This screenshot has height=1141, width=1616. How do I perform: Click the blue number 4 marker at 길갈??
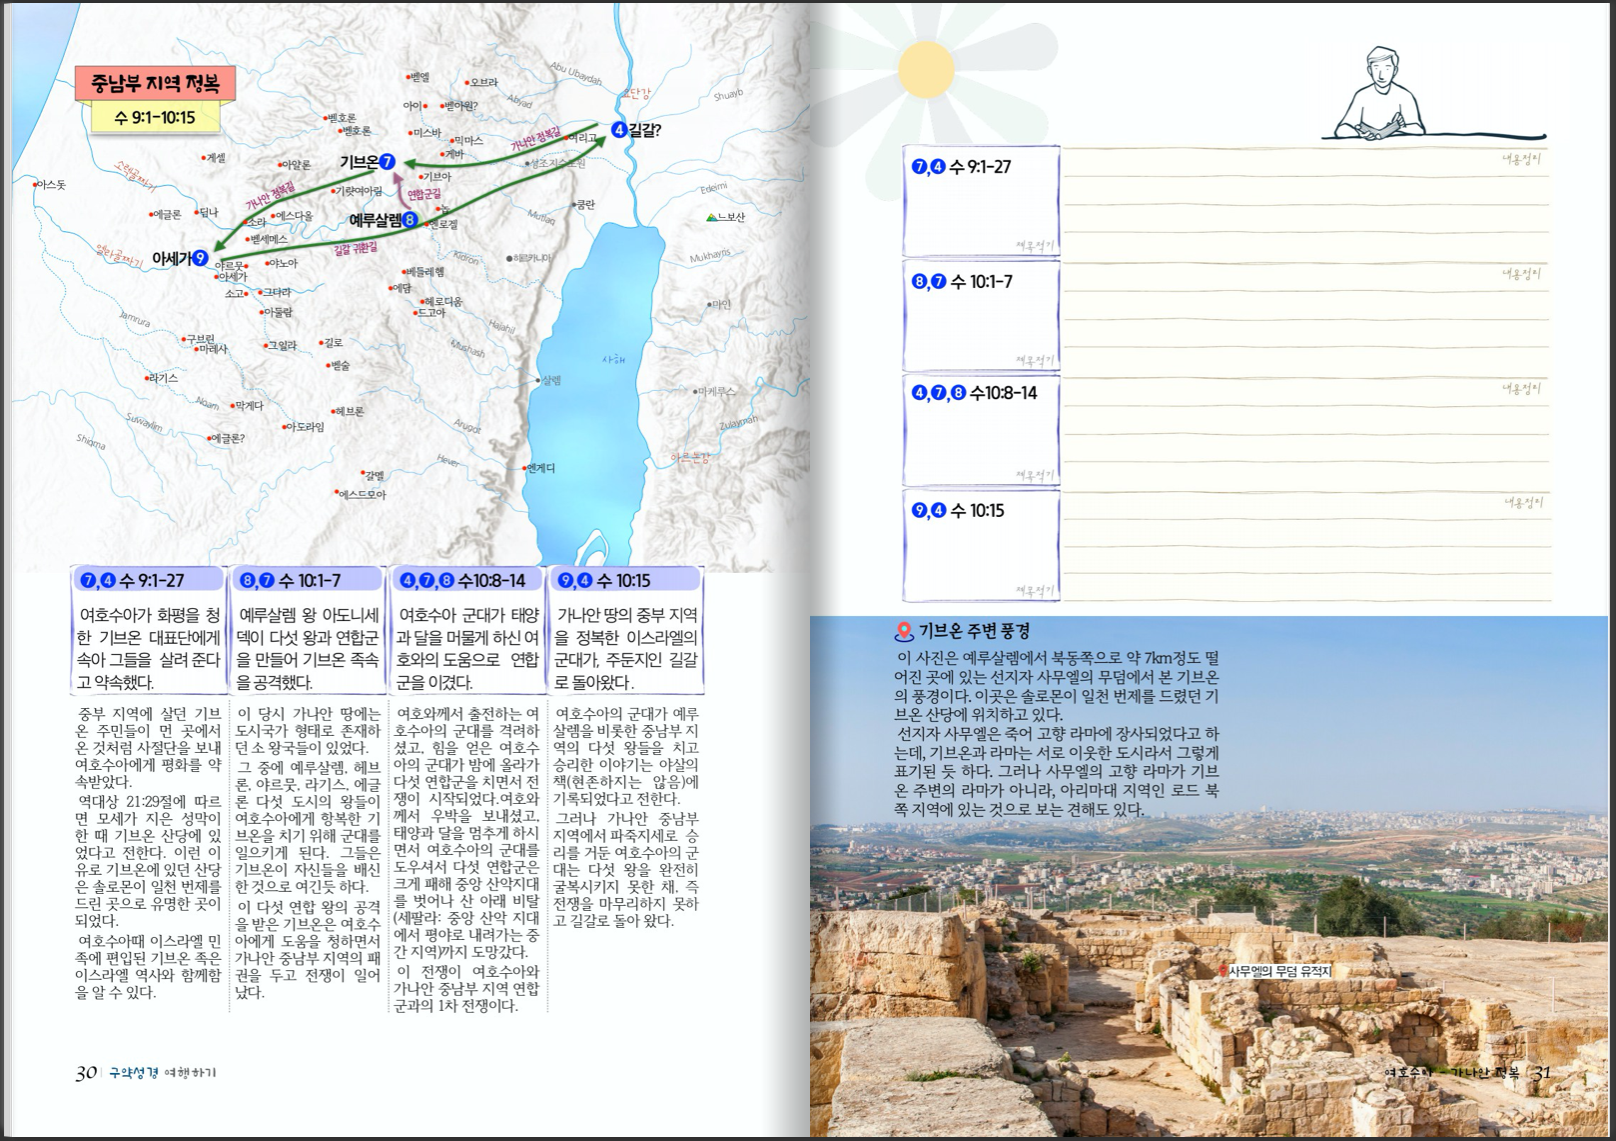[x=619, y=130]
